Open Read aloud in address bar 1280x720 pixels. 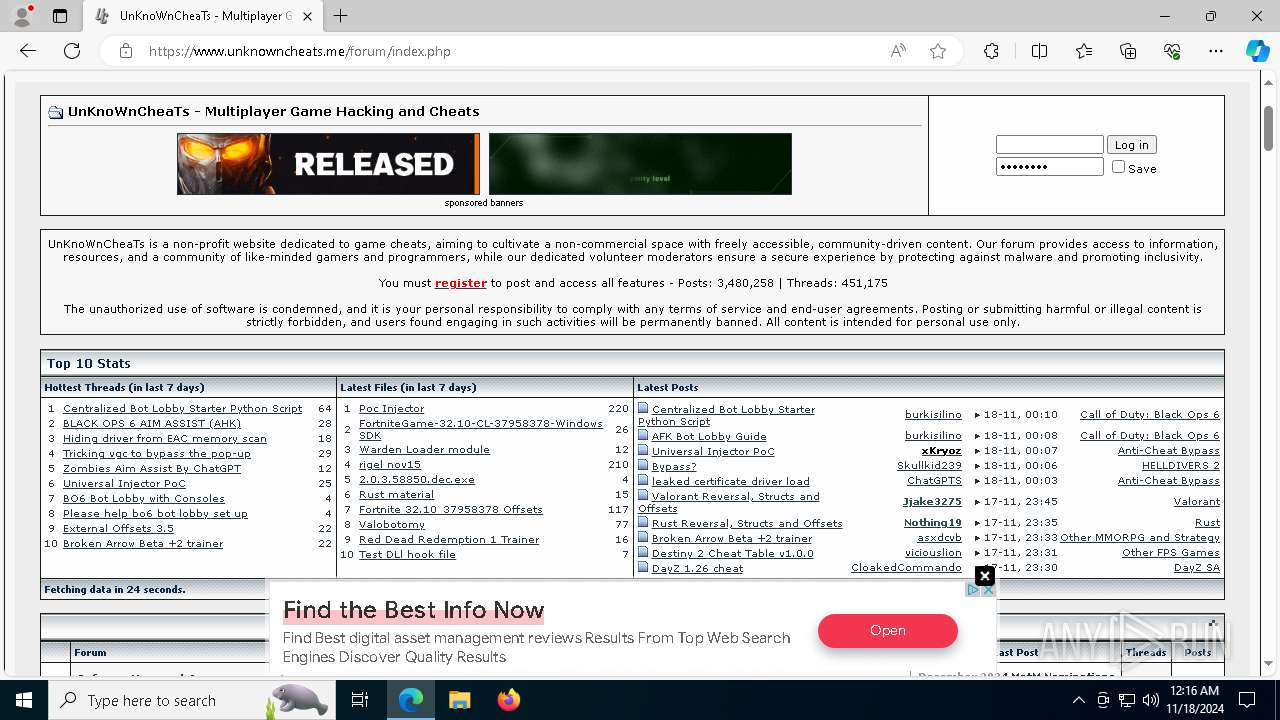point(898,51)
